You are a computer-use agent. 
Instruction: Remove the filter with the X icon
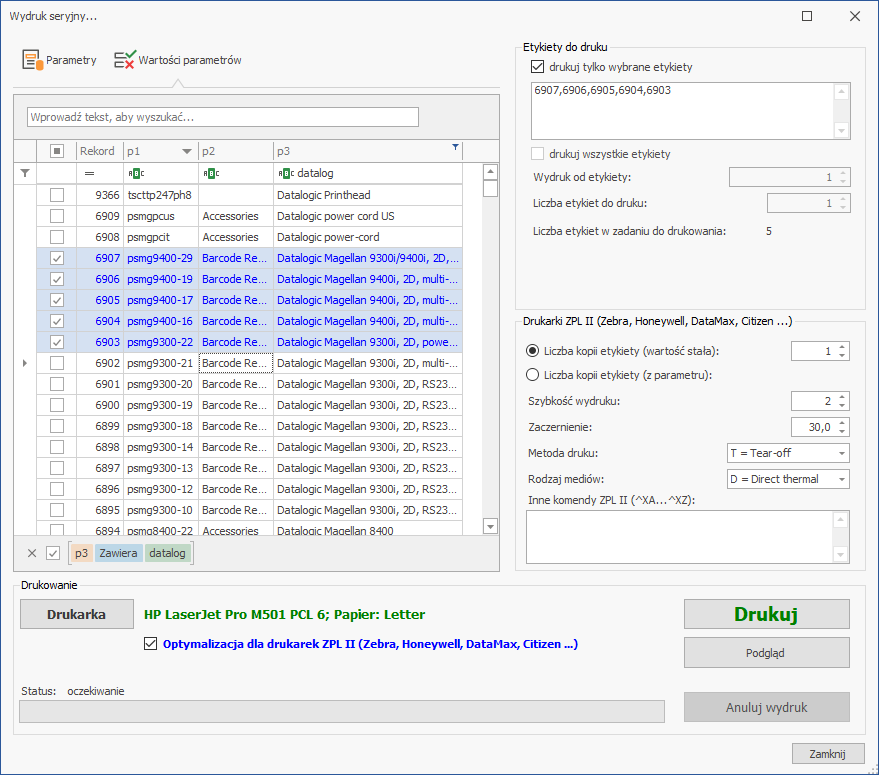click(32, 553)
